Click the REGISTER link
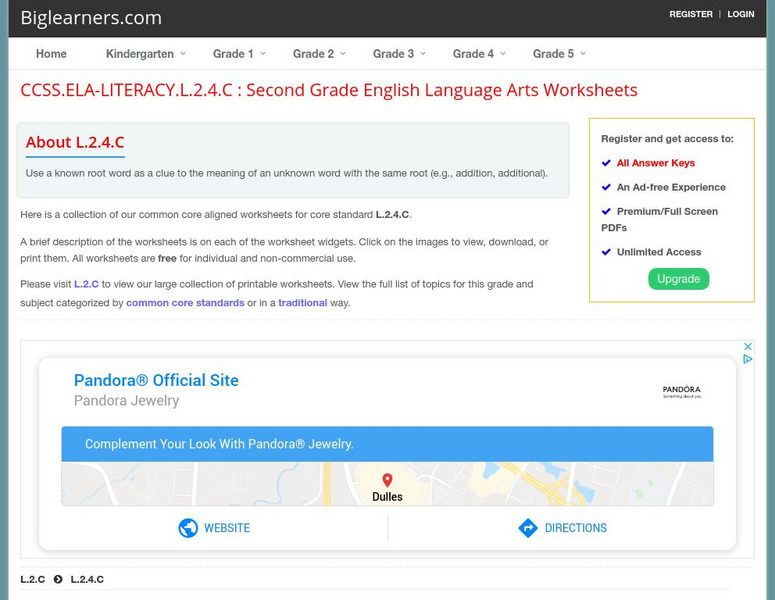775x600 pixels. [691, 14]
